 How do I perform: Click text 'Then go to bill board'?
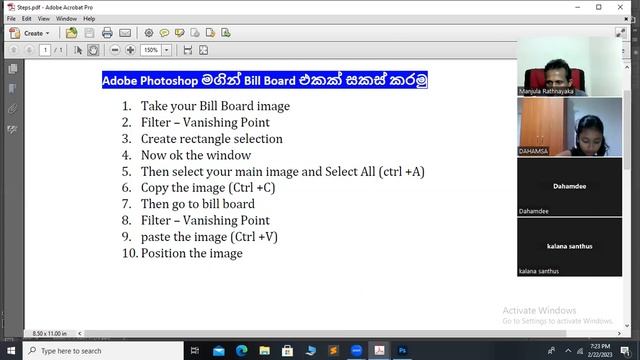(198, 204)
